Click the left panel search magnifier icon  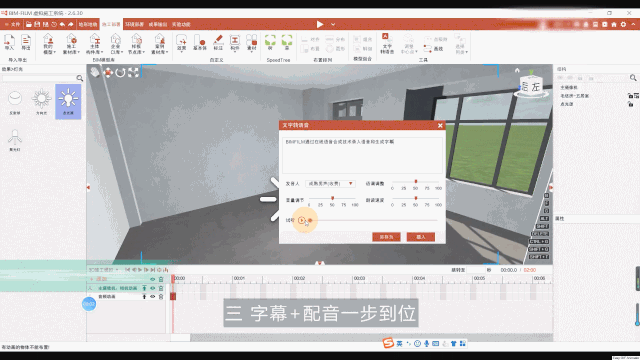click(80, 78)
